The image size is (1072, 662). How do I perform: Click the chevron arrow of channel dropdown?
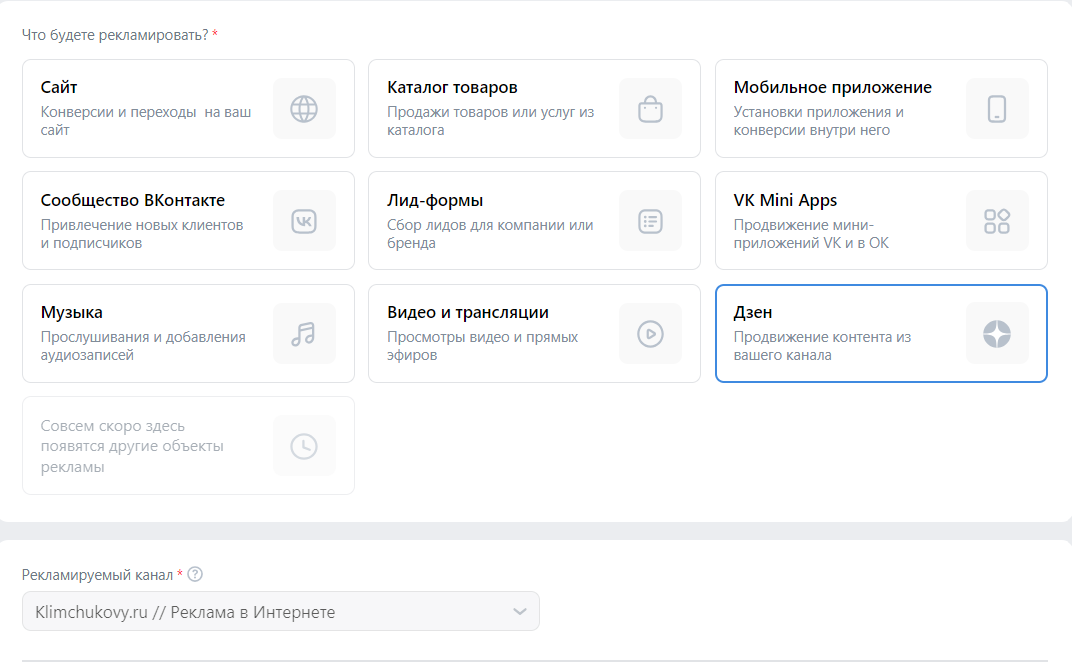coord(520,611)
